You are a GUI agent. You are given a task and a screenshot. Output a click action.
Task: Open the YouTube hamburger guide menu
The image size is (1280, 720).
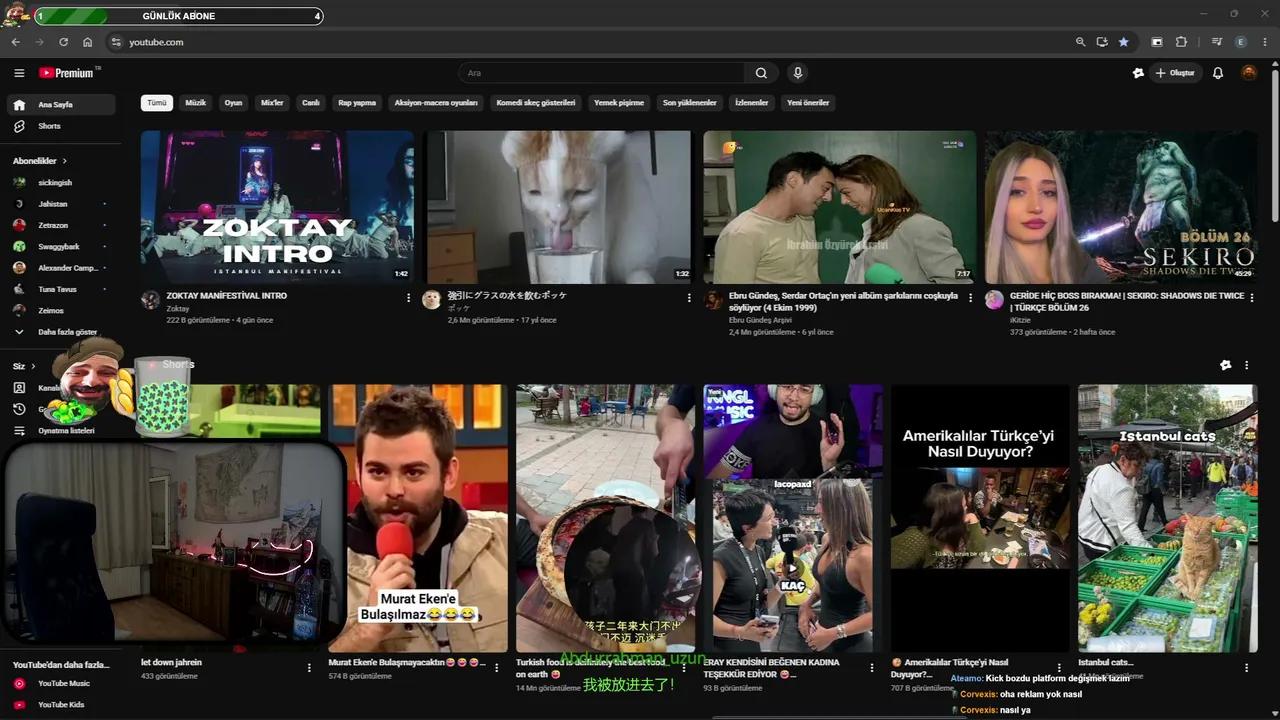click(x=19, y=73)
